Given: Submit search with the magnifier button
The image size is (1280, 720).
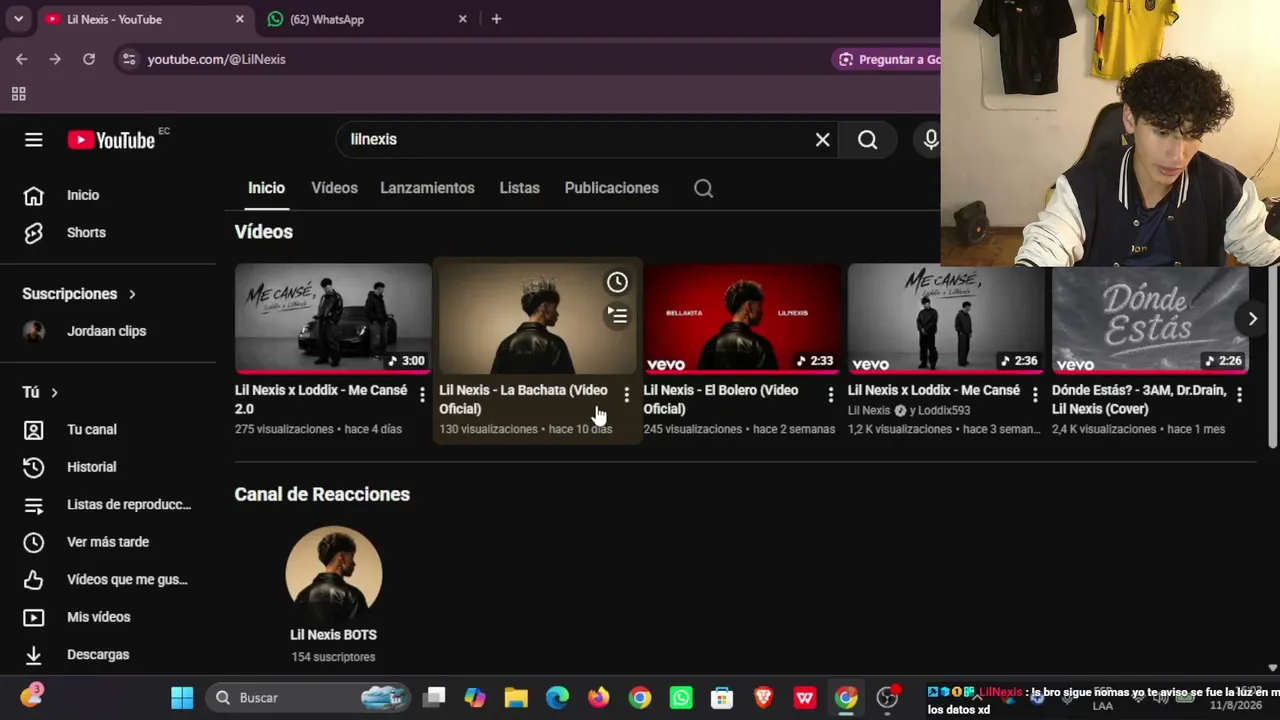Looking at the screenshot, I should 867,140.
